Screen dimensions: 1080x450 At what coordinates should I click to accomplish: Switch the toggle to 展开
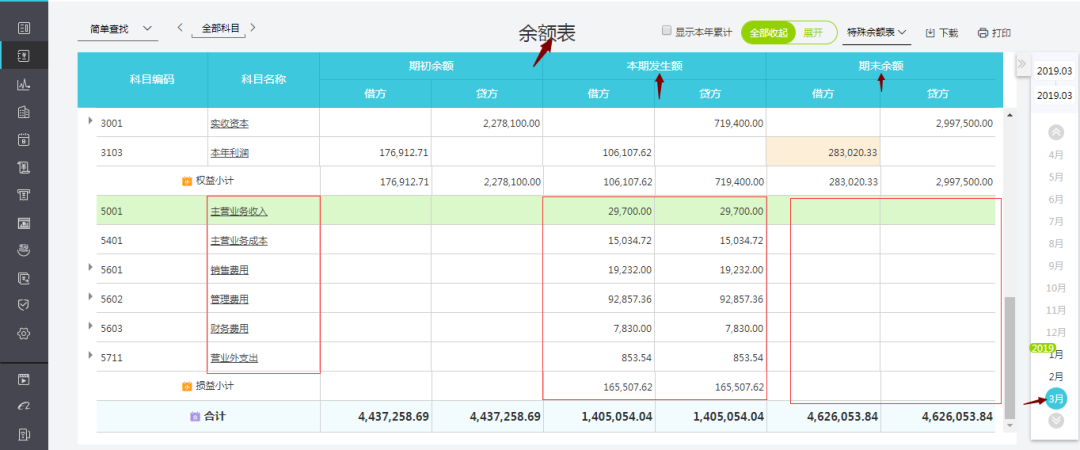pos(813,33)
